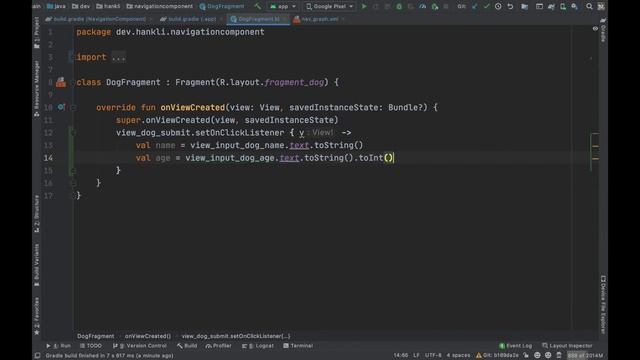Click the override gutter icon on line 10

point(61,107)
